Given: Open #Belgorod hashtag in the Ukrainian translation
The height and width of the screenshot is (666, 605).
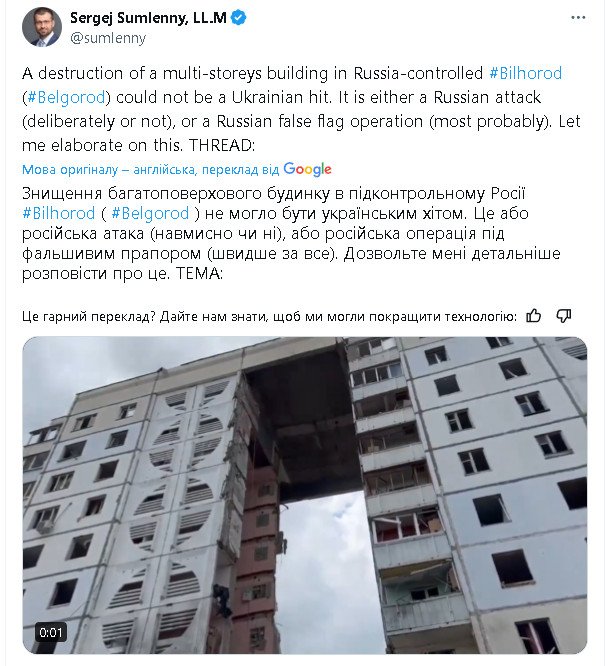Looking at the screenshot, I should pos(150,213).
